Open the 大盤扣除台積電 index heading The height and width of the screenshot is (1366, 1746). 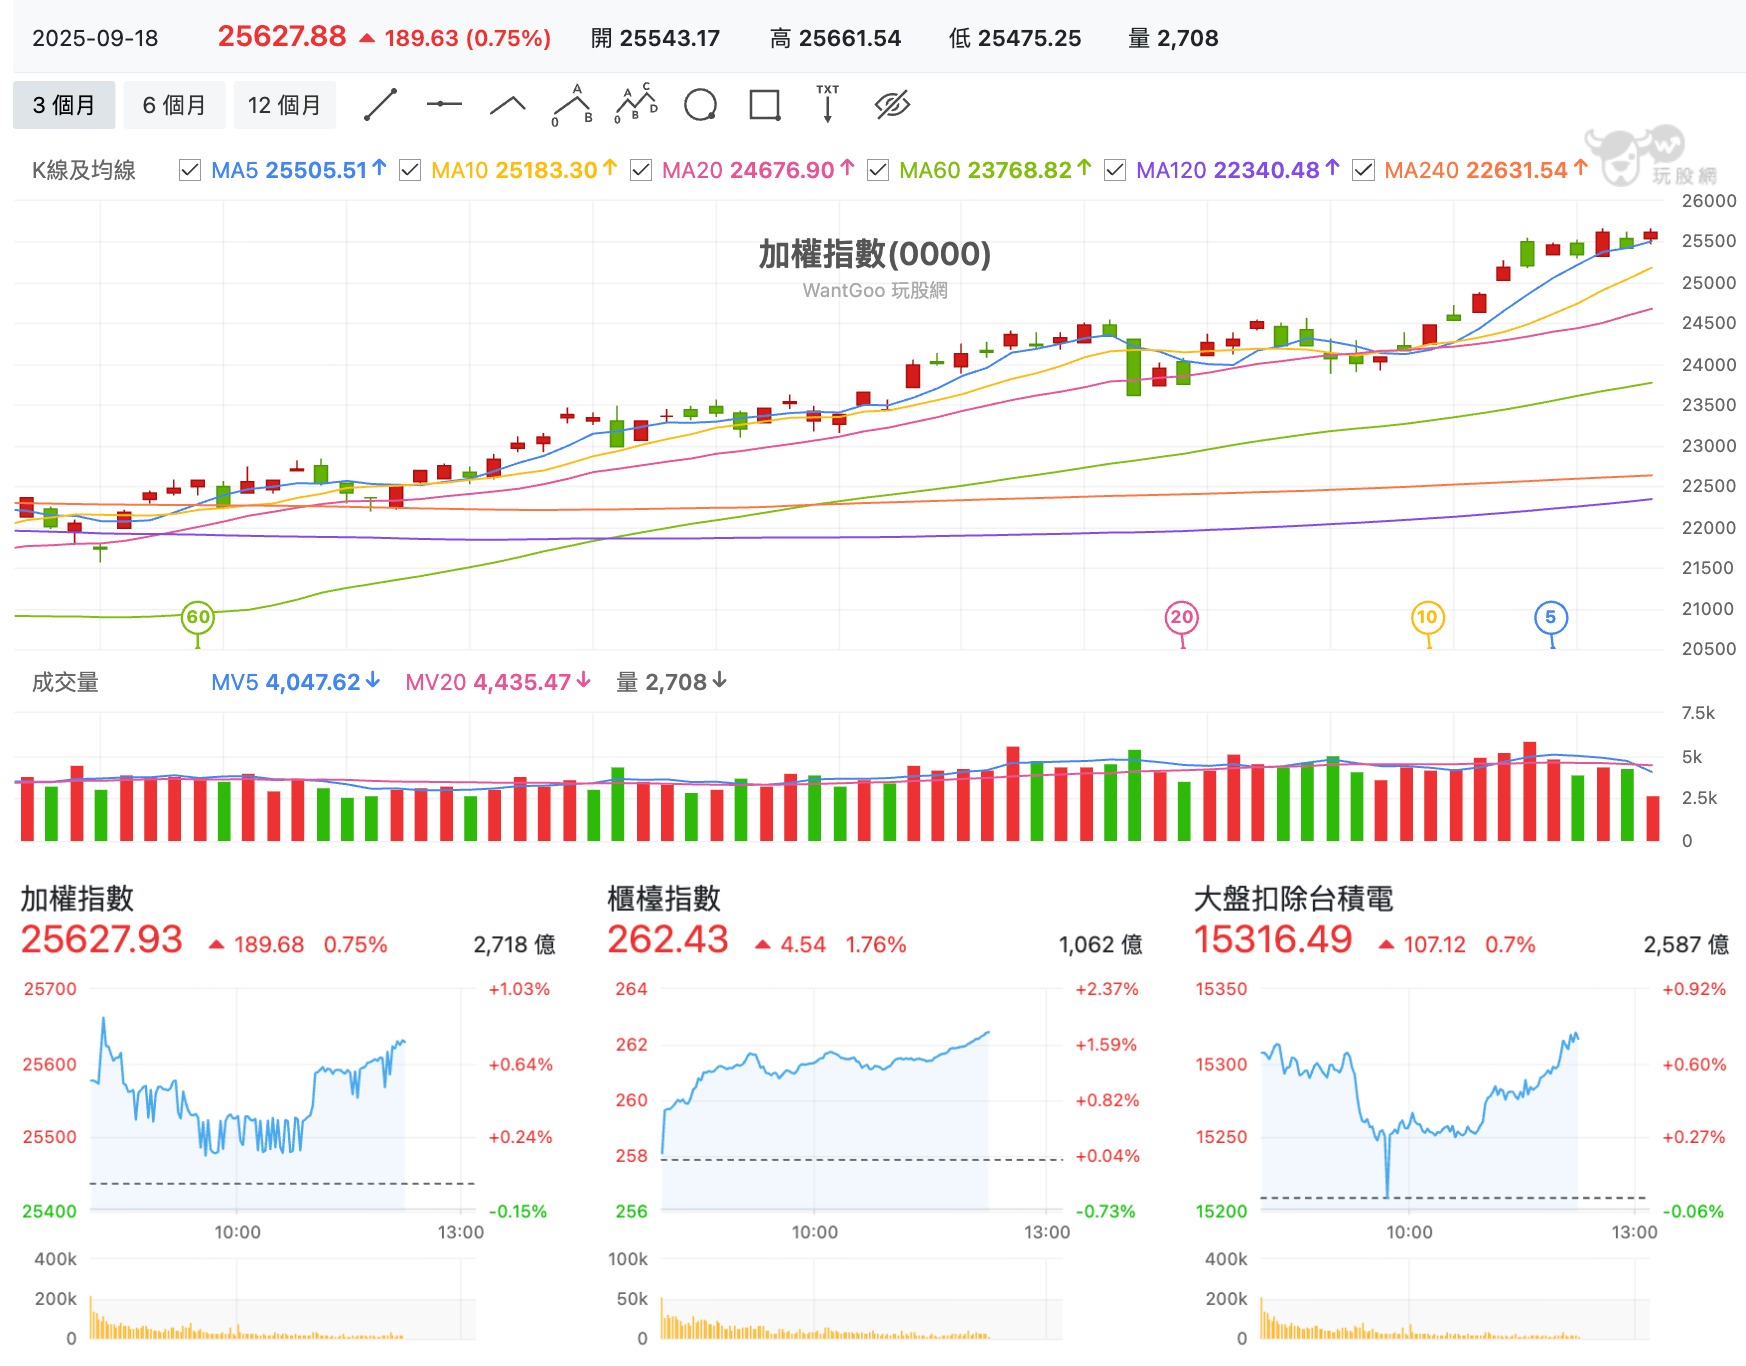tap(1293, 898)
